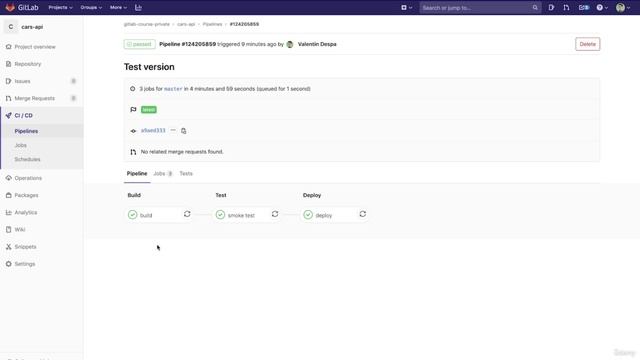Select CI / CD in the sidebar
Screen dimensions: 640x360
tap(23, 116)
